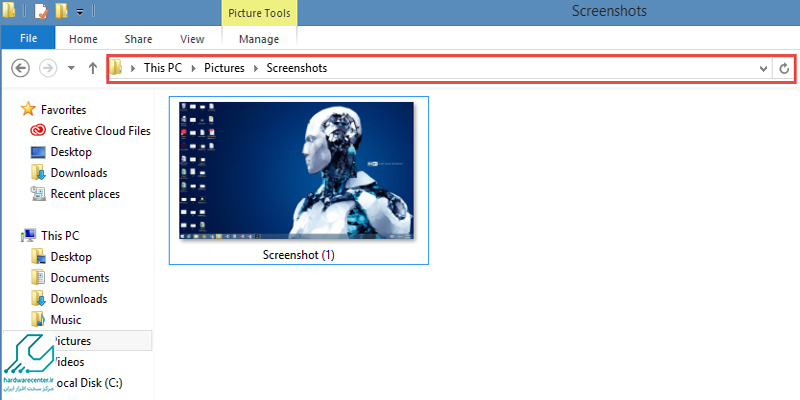
Task: Switch to the Home ribbon tab
Action: tap(83, 39)
